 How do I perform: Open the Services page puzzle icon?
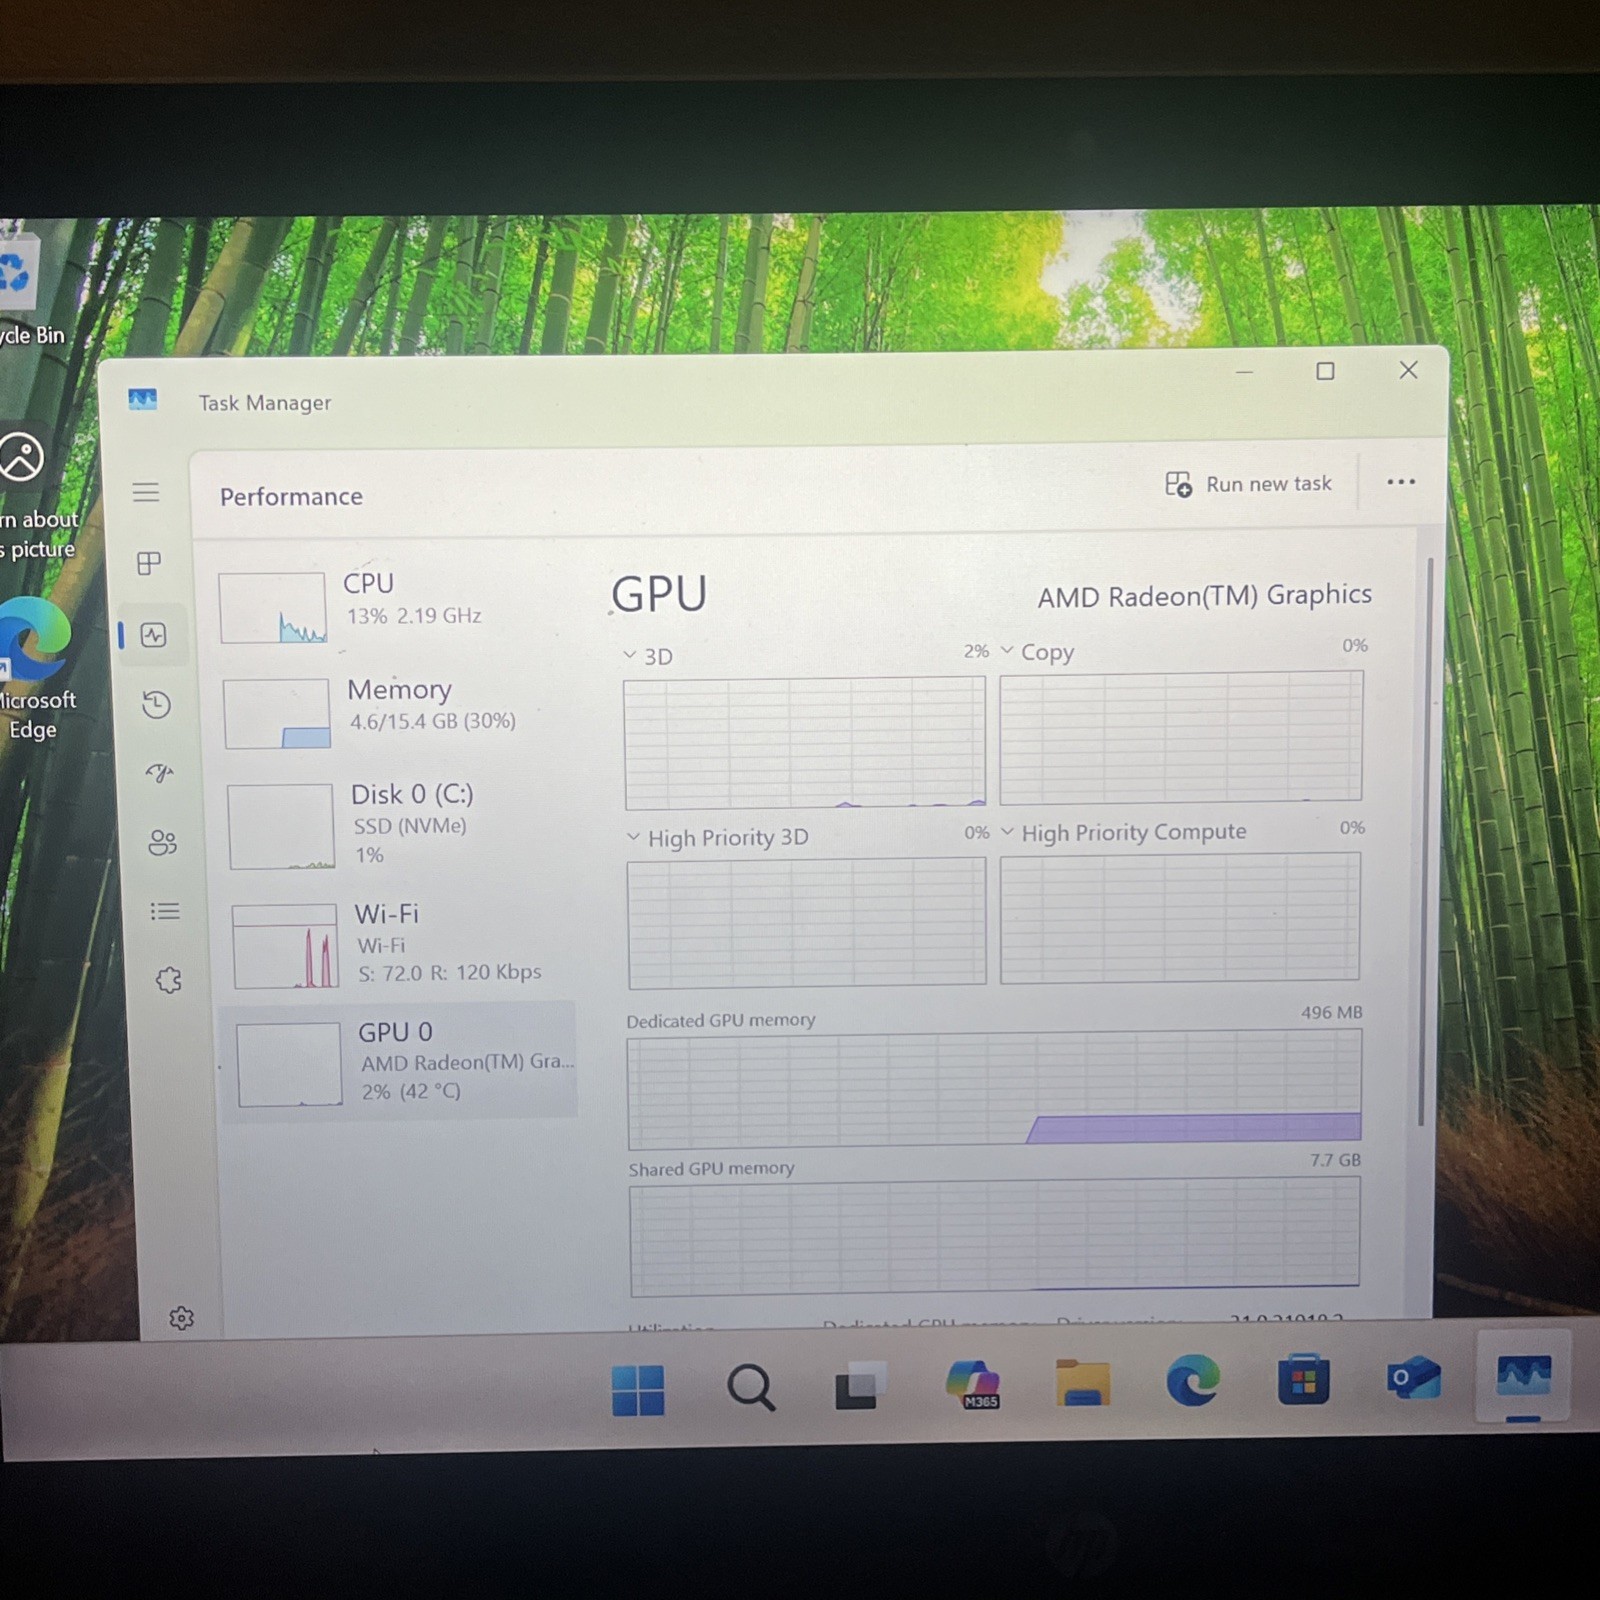pos(168,980)
